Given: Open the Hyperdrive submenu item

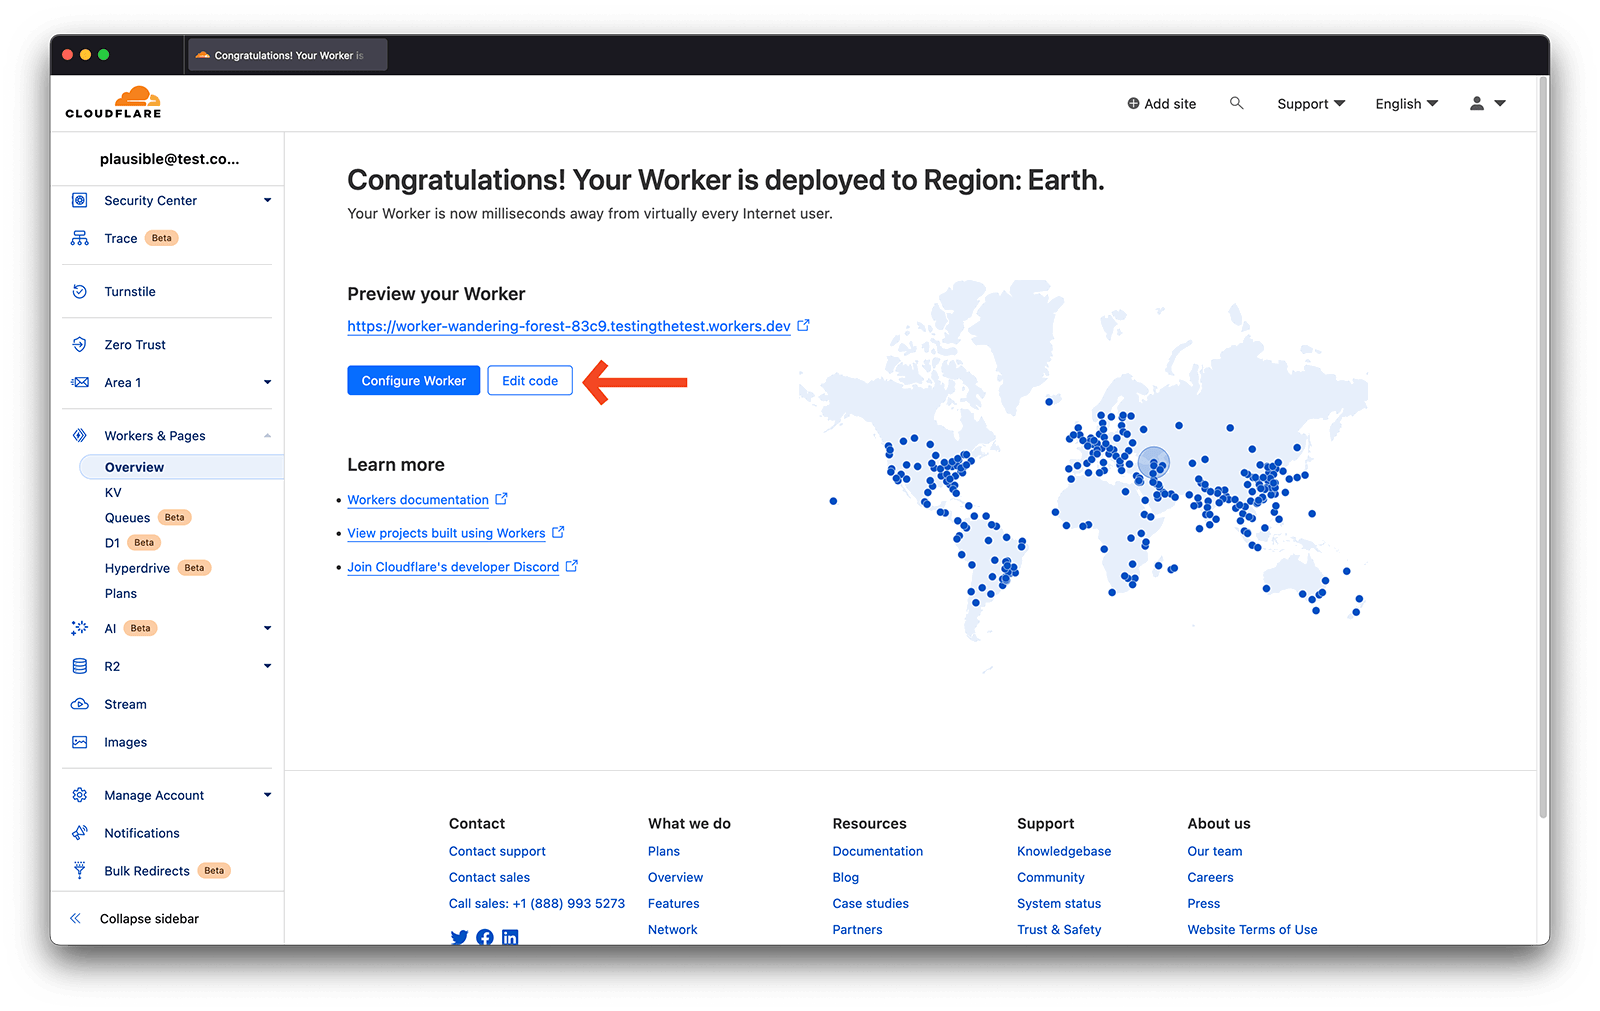Looking at the screenshot, I should [x=137, y=568].
